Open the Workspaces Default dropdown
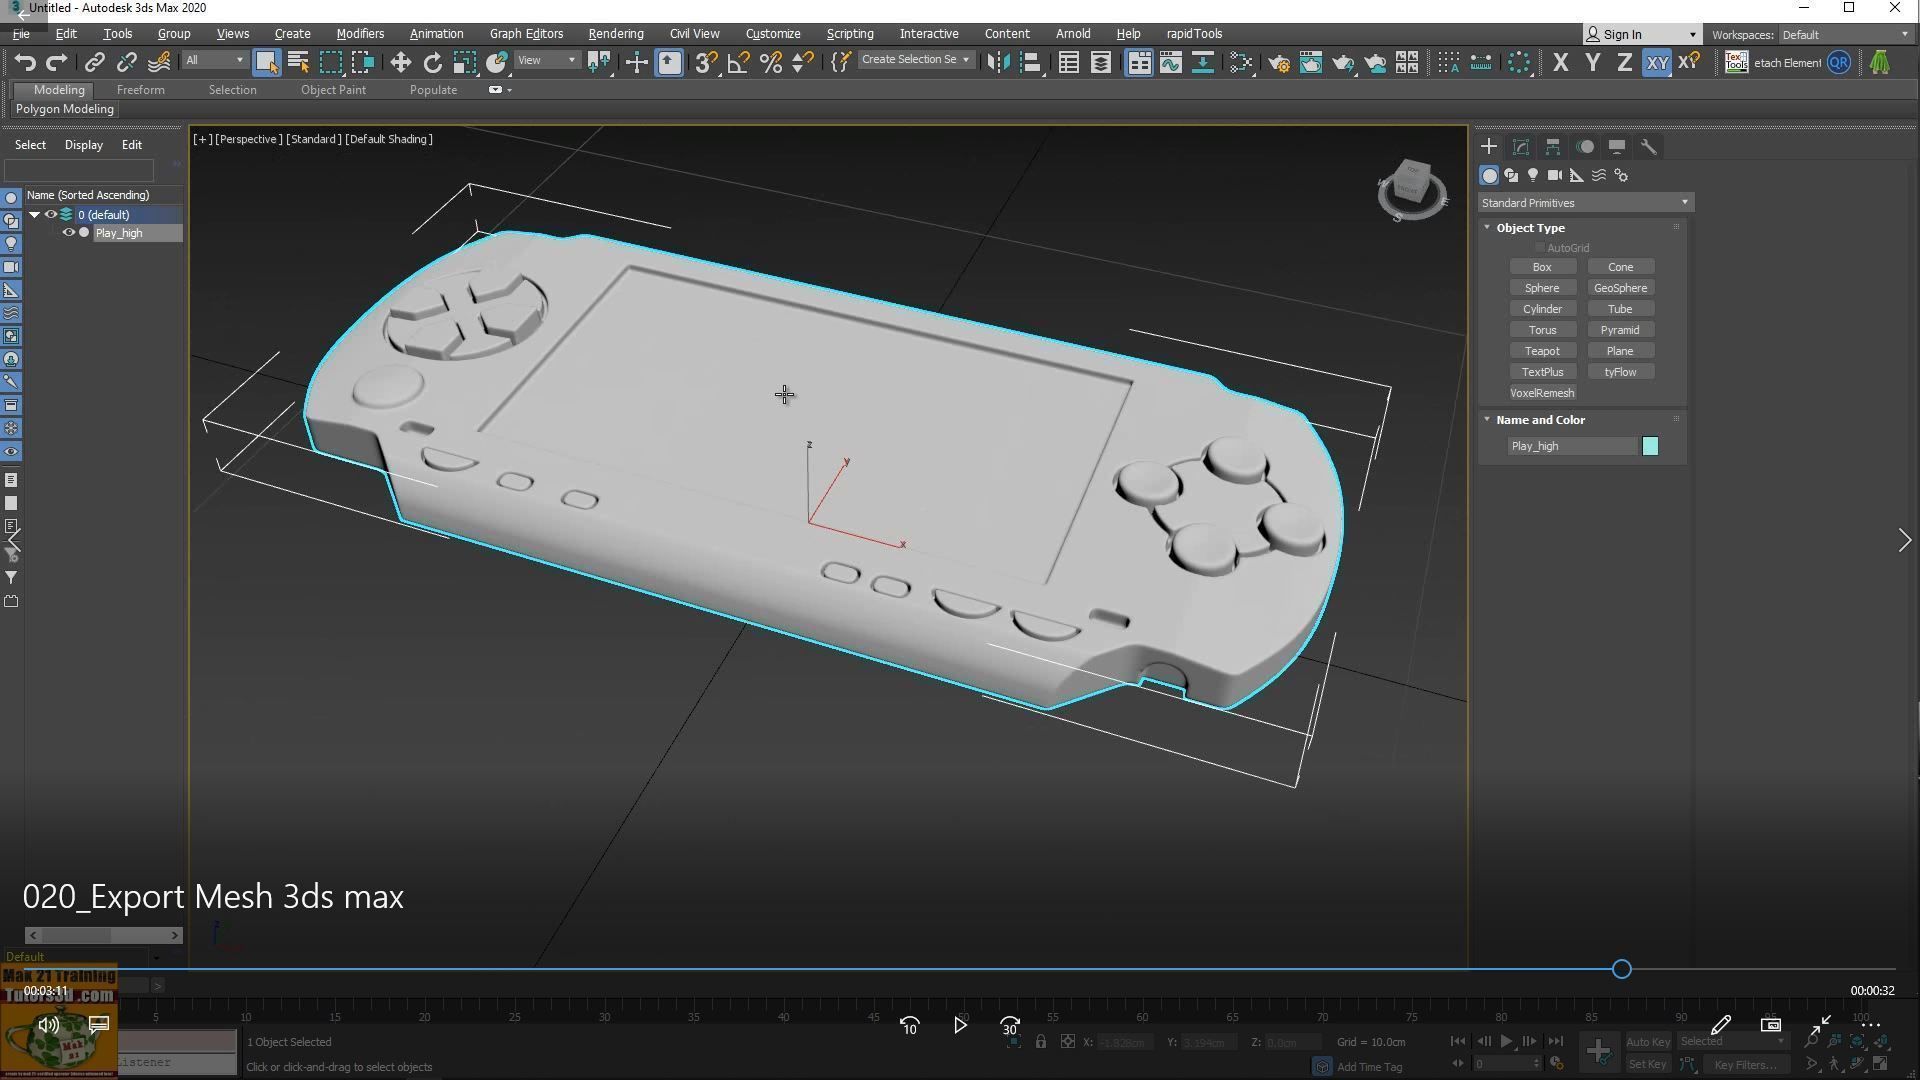Image resolution: width=1920 pixels, height=1080 pixels. click(x=1844, y=35)
